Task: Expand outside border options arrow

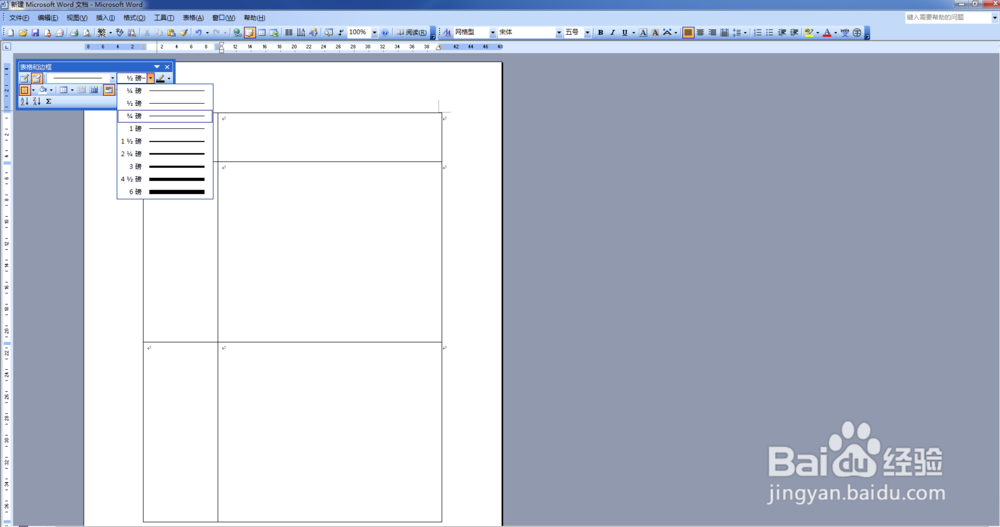Action: point(33,89)
